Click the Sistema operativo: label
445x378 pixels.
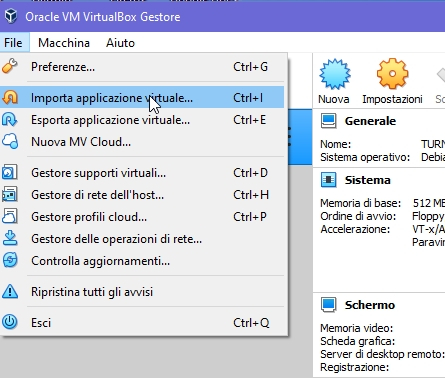pyautogui.click(x=365, y=157)
